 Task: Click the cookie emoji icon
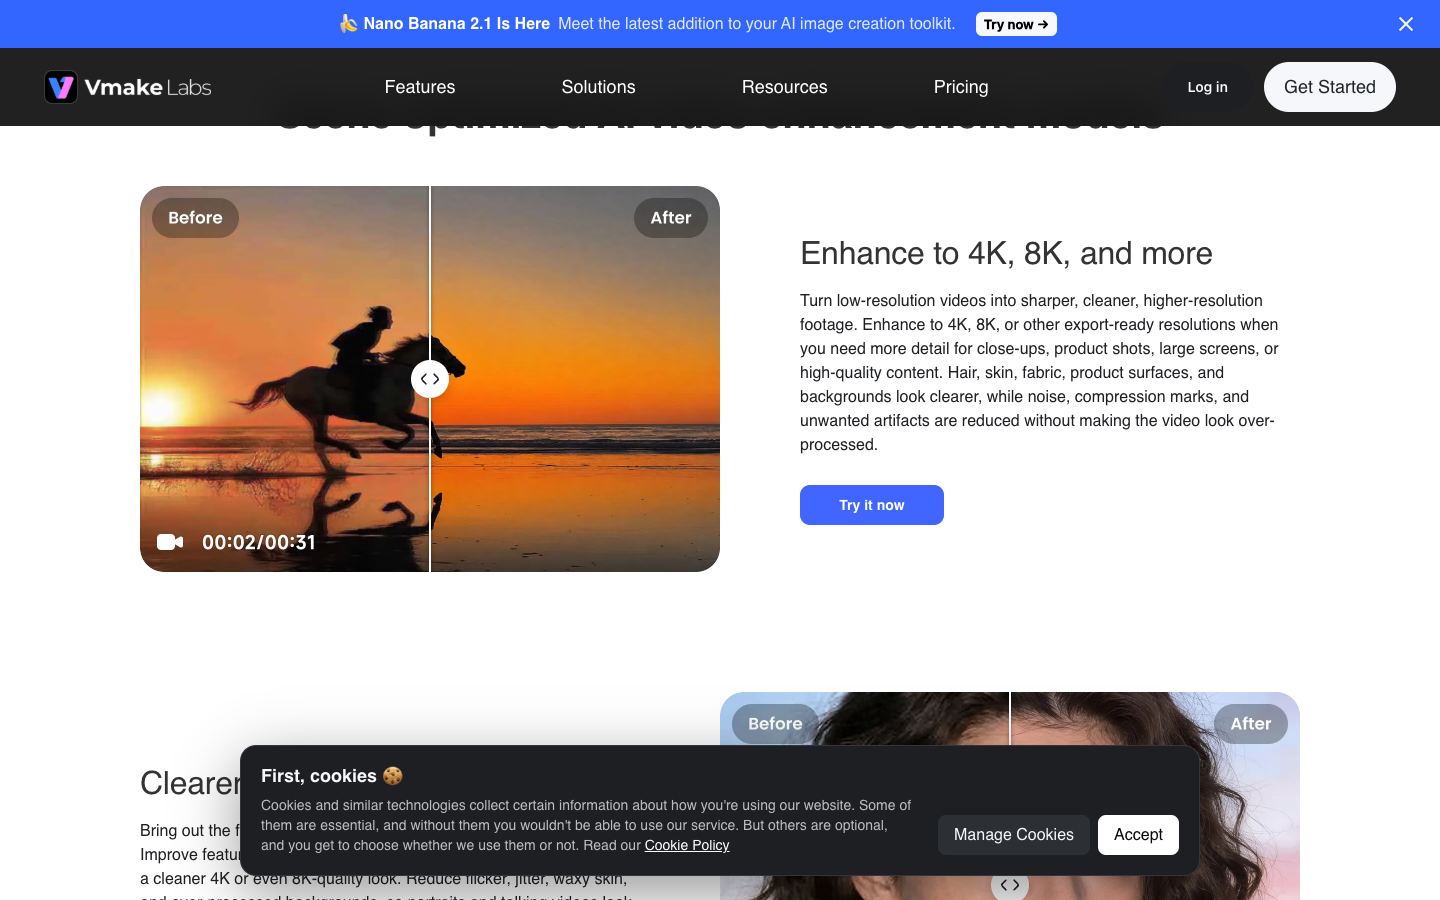tap(392, 776)
